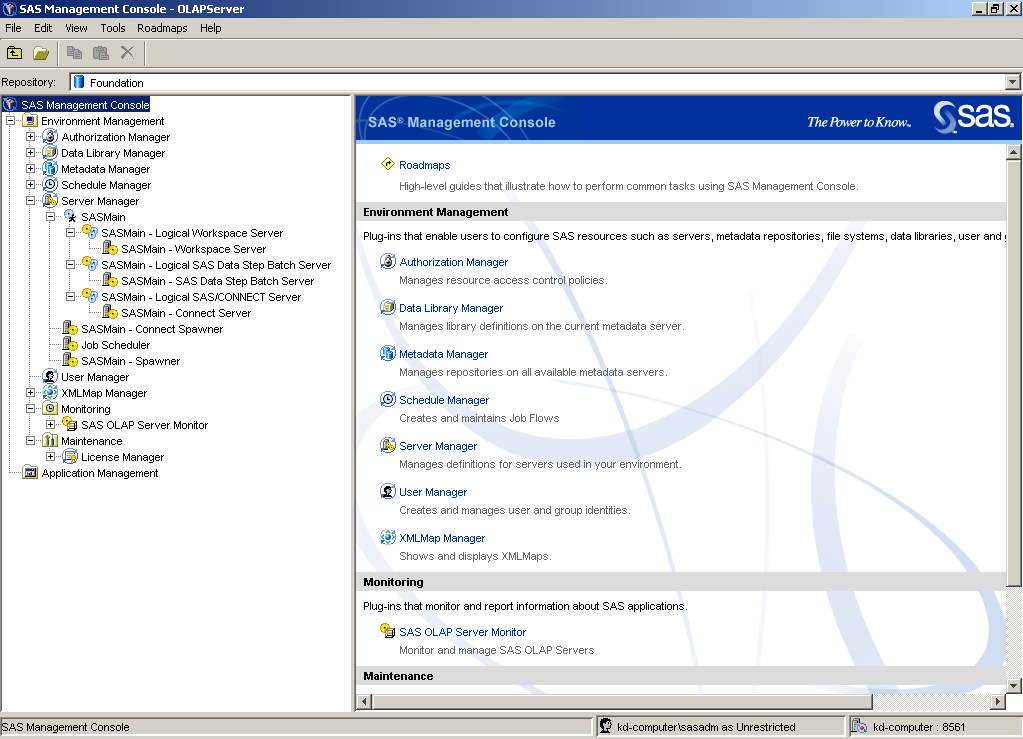The height and width of the screenshot is (739, 1023).
Task: Click the Open folder toolbar icon
Action: [41, 53]
